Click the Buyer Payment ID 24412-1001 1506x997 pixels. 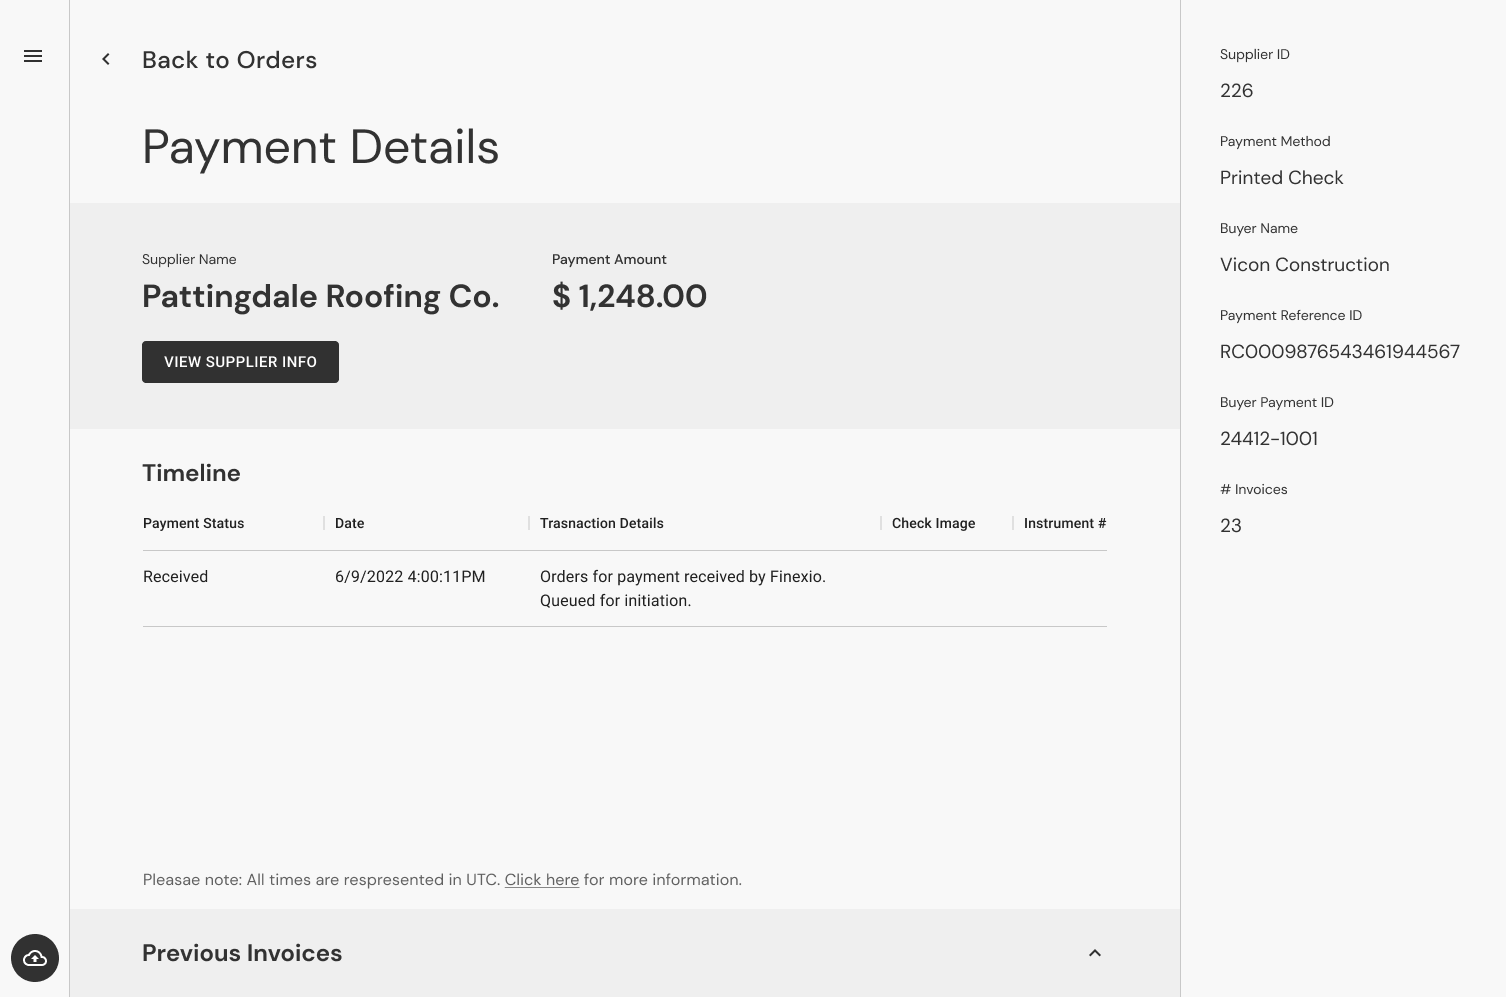(x=1268, y=439)
